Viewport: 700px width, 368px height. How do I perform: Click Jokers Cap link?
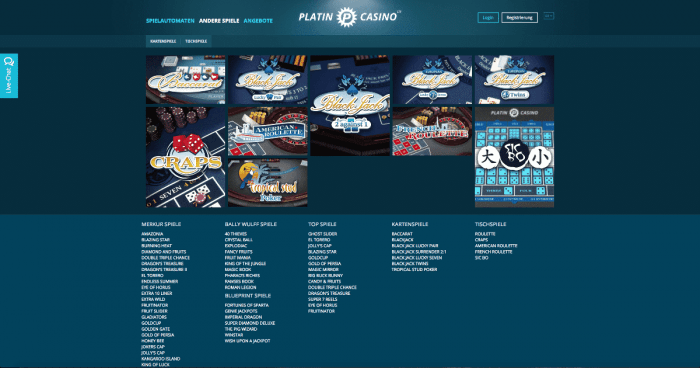153,347
